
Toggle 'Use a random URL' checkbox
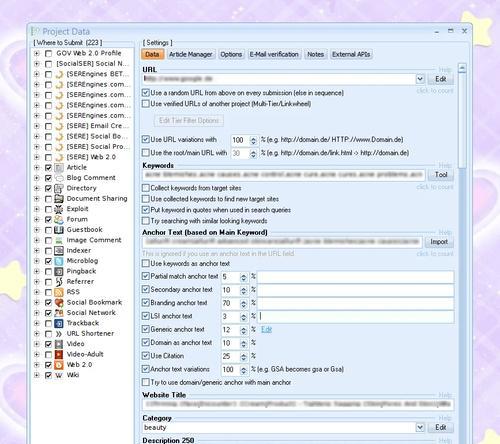(146, 93)
